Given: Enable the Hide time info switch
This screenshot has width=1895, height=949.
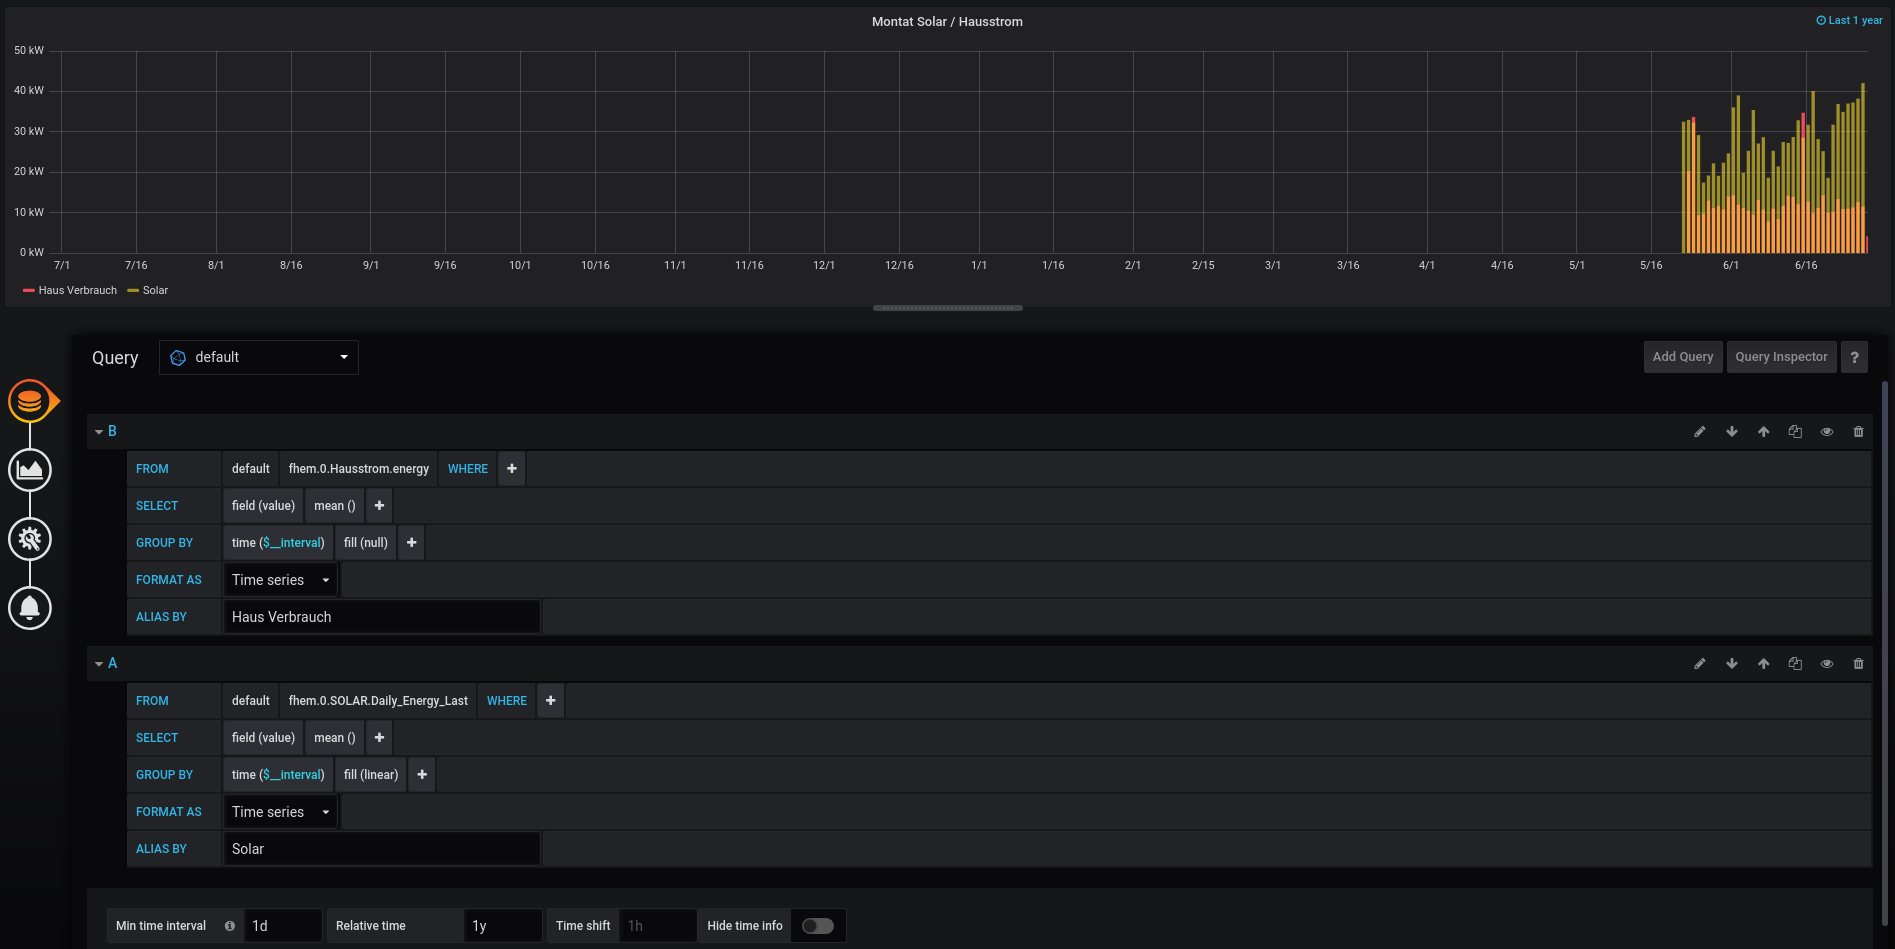Looking at the screenshot, I should point(817,926).
